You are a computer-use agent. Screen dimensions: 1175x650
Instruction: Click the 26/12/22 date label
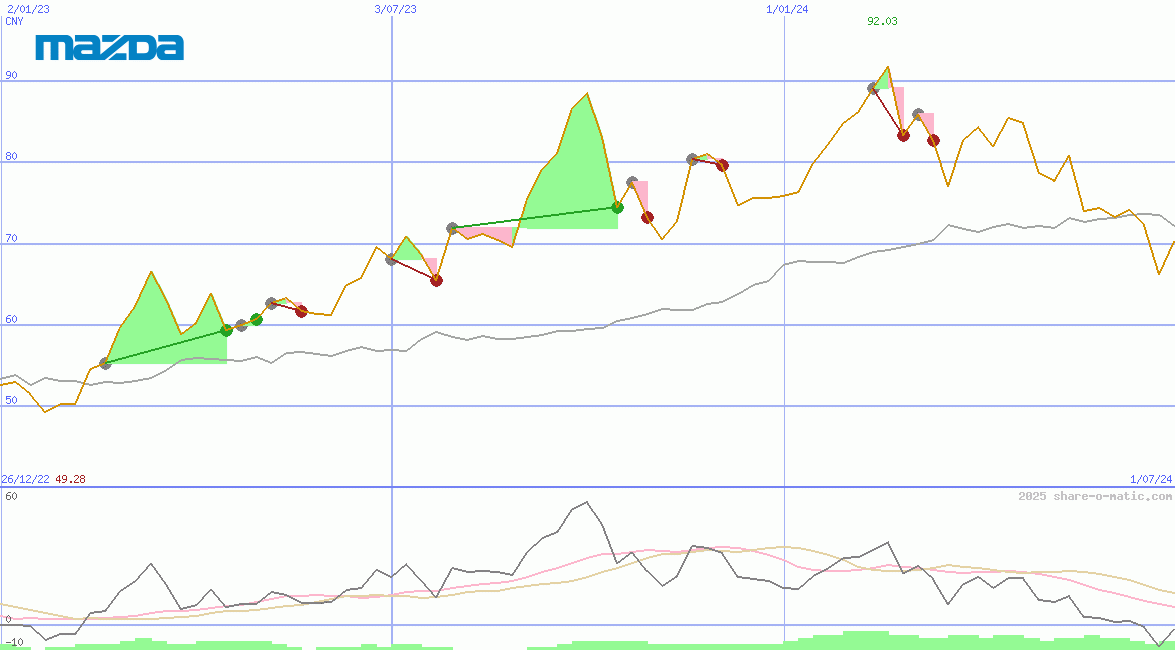(x=25, y=479)
